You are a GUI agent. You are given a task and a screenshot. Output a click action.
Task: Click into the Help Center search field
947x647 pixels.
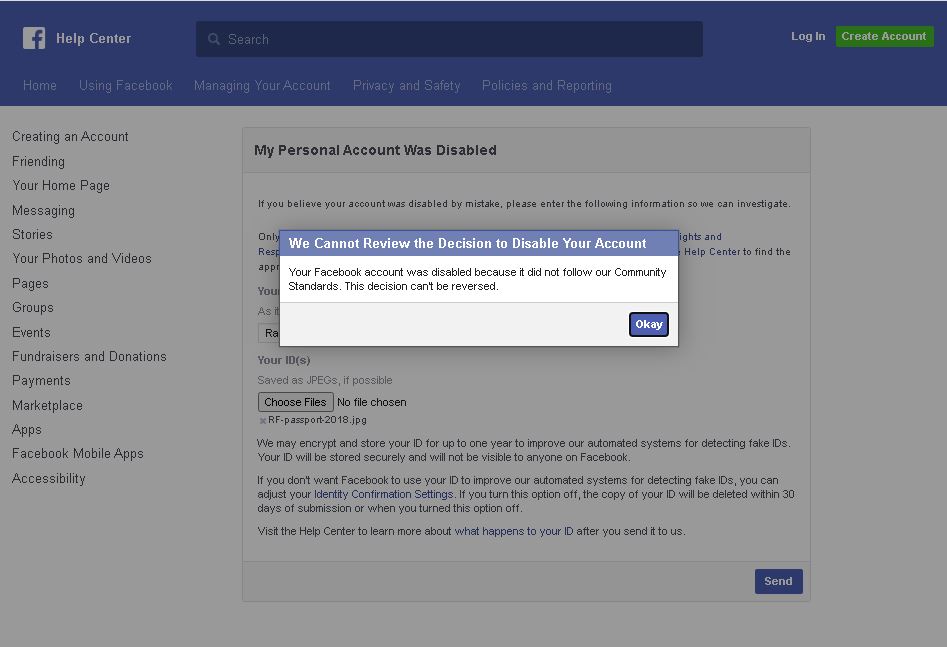(449, 39)
